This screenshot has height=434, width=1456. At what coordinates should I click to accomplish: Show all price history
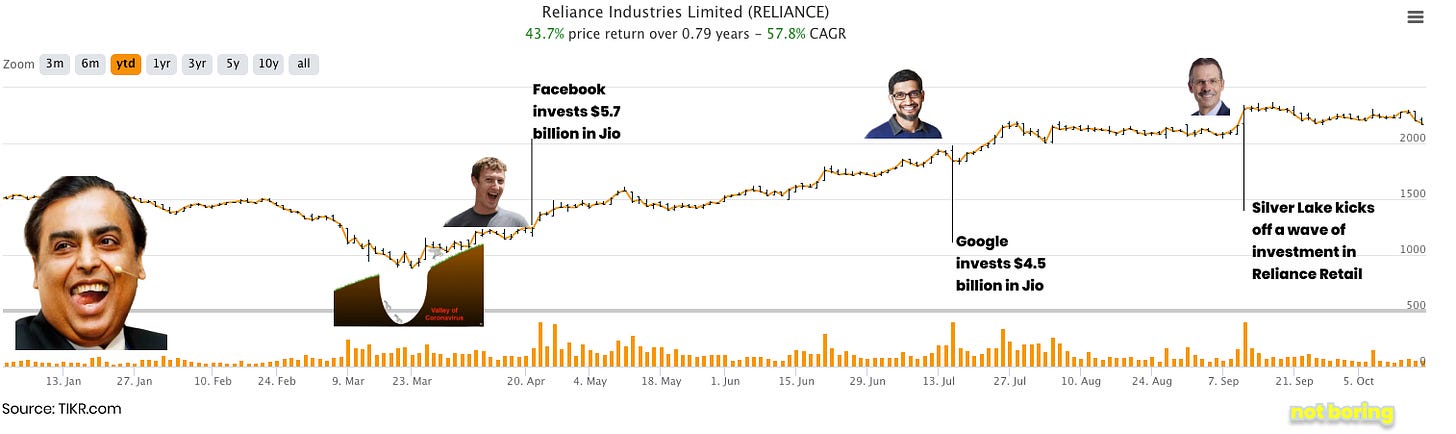pos(303,64)
